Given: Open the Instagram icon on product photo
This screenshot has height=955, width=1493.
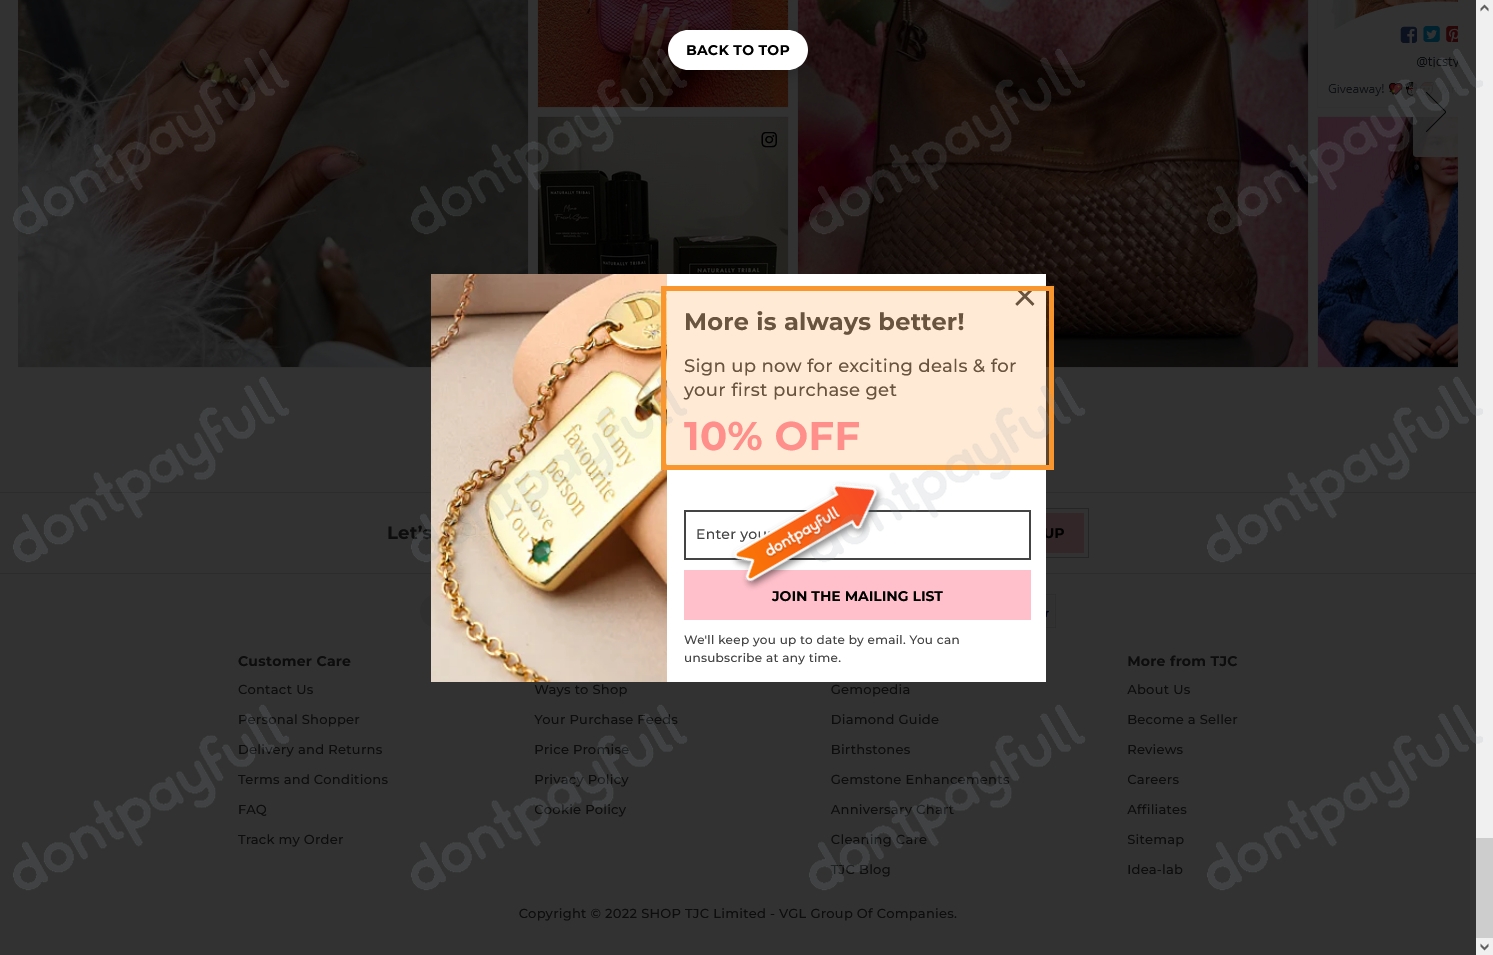Looking at the screenshot, I should coord(769,140).
